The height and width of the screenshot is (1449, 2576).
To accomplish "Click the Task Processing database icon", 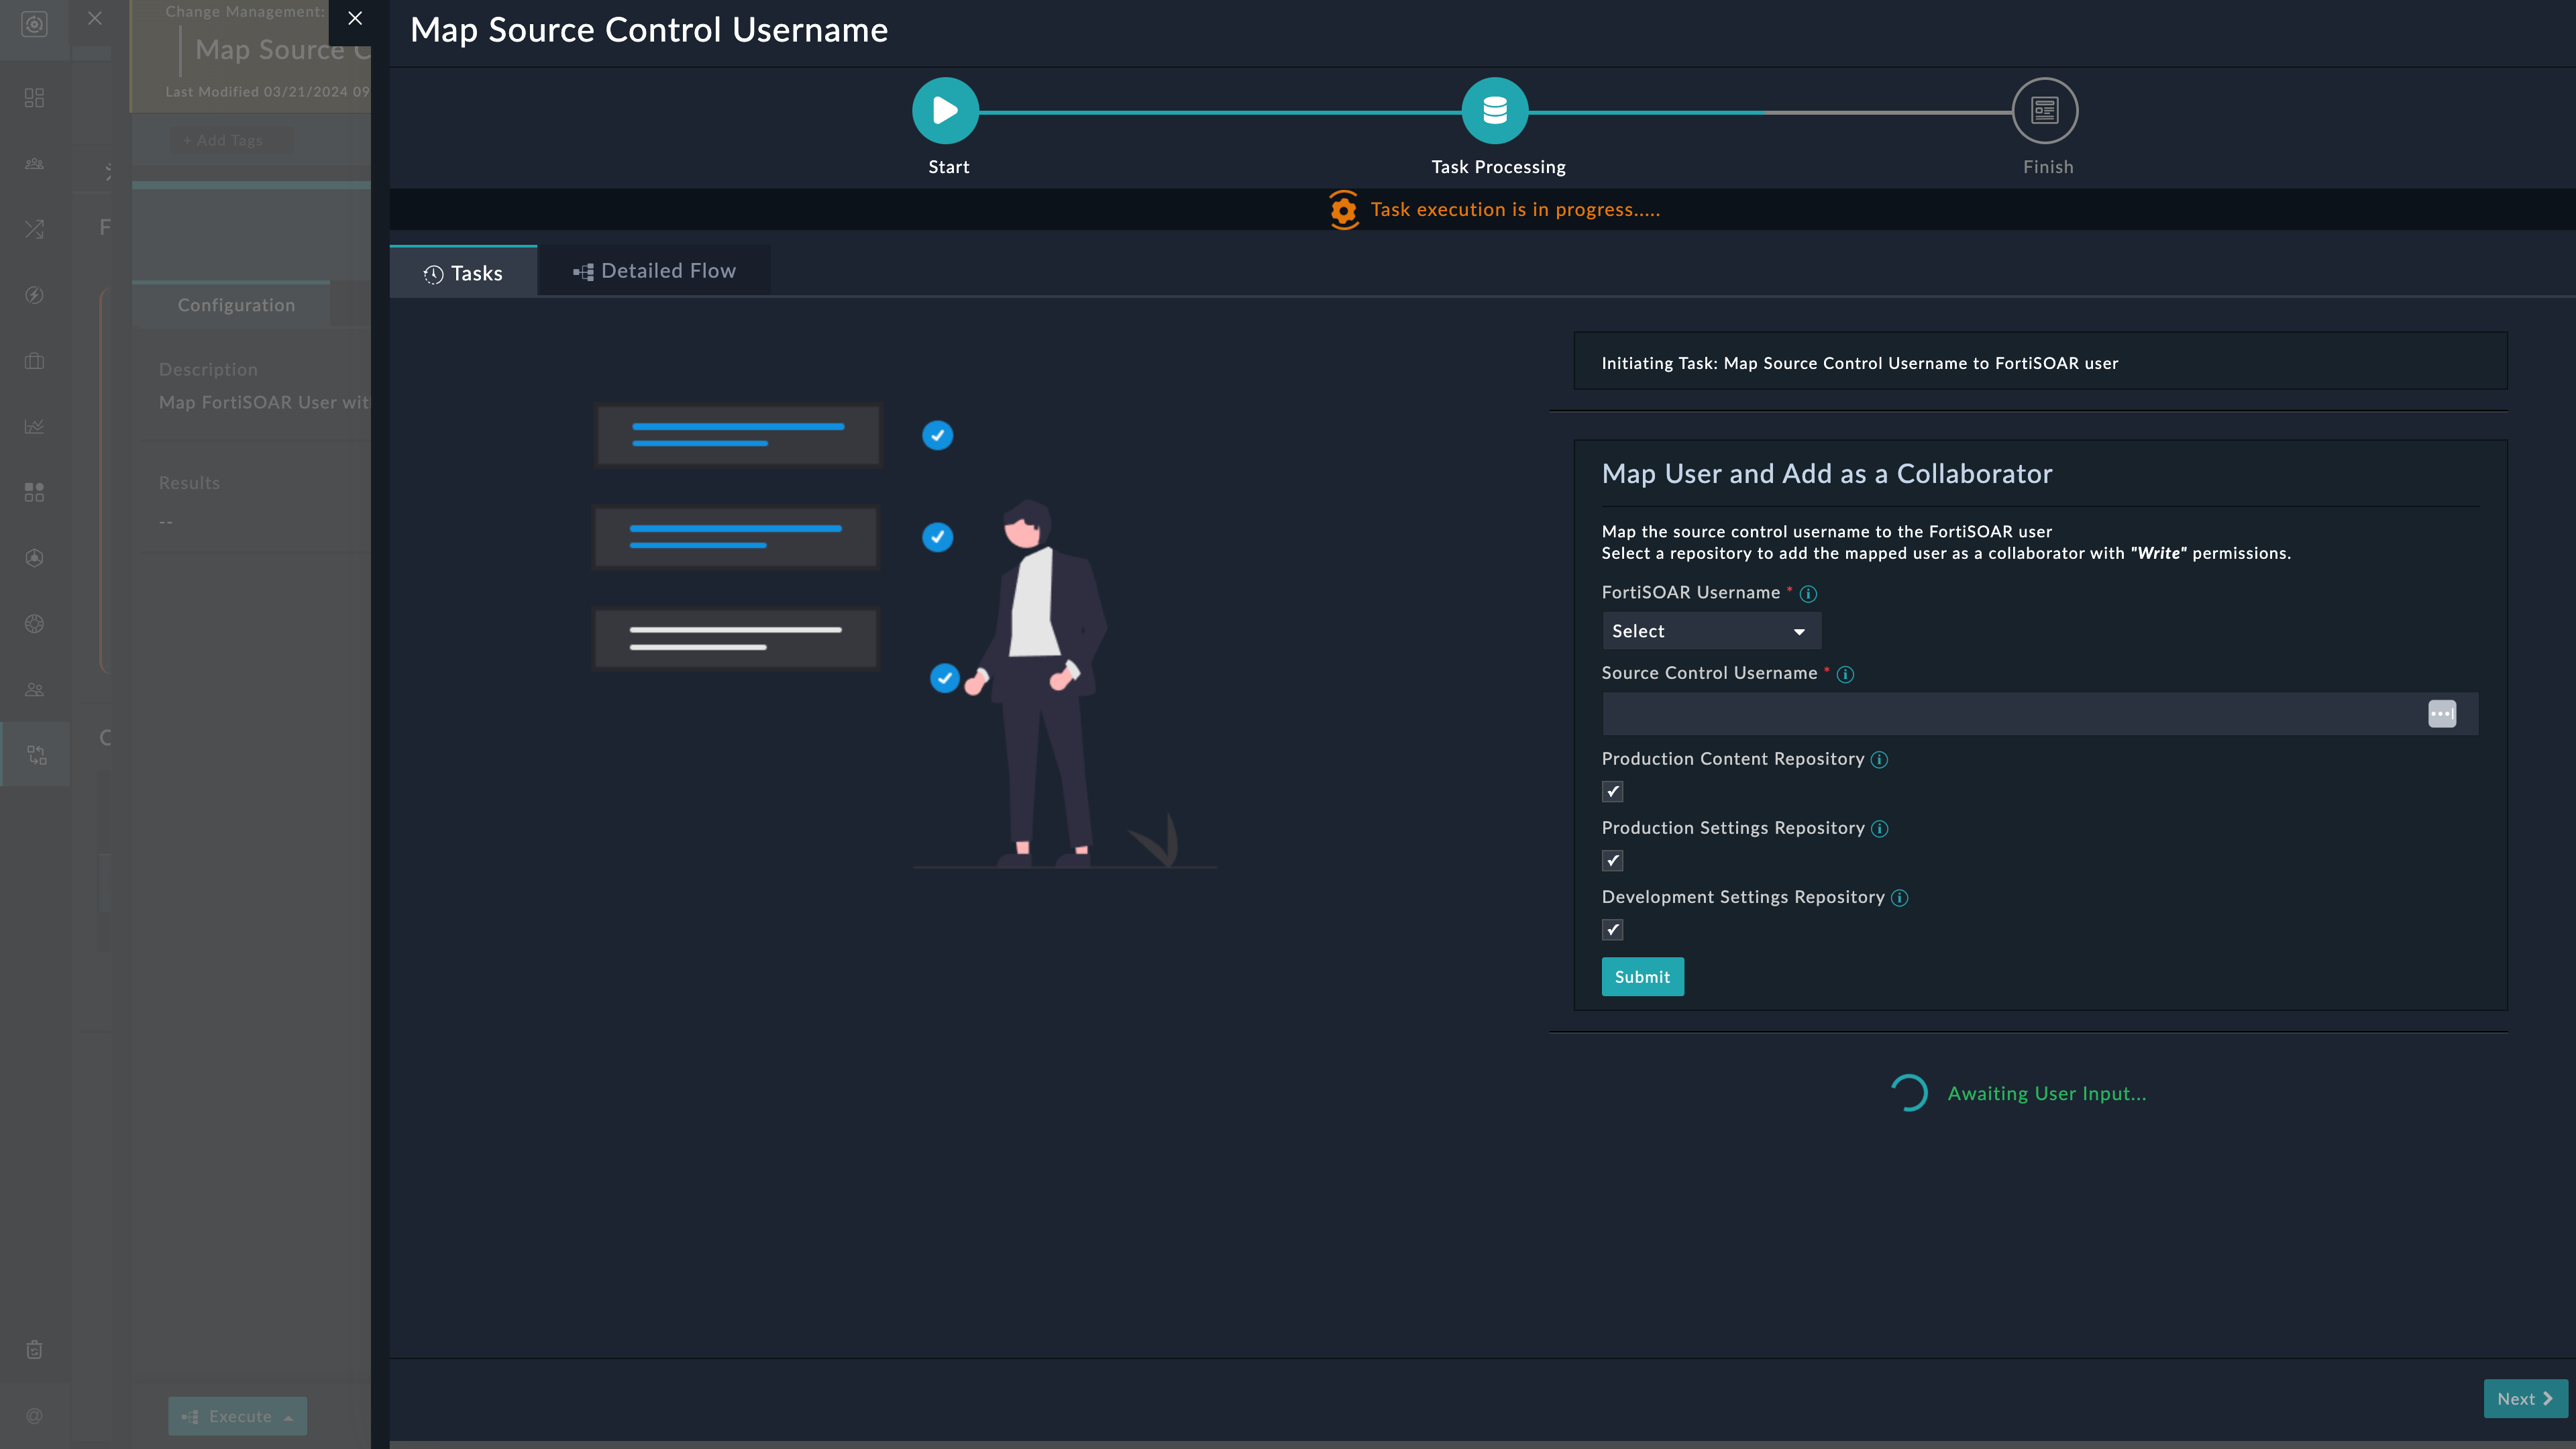I will (x=1494, y=111).
